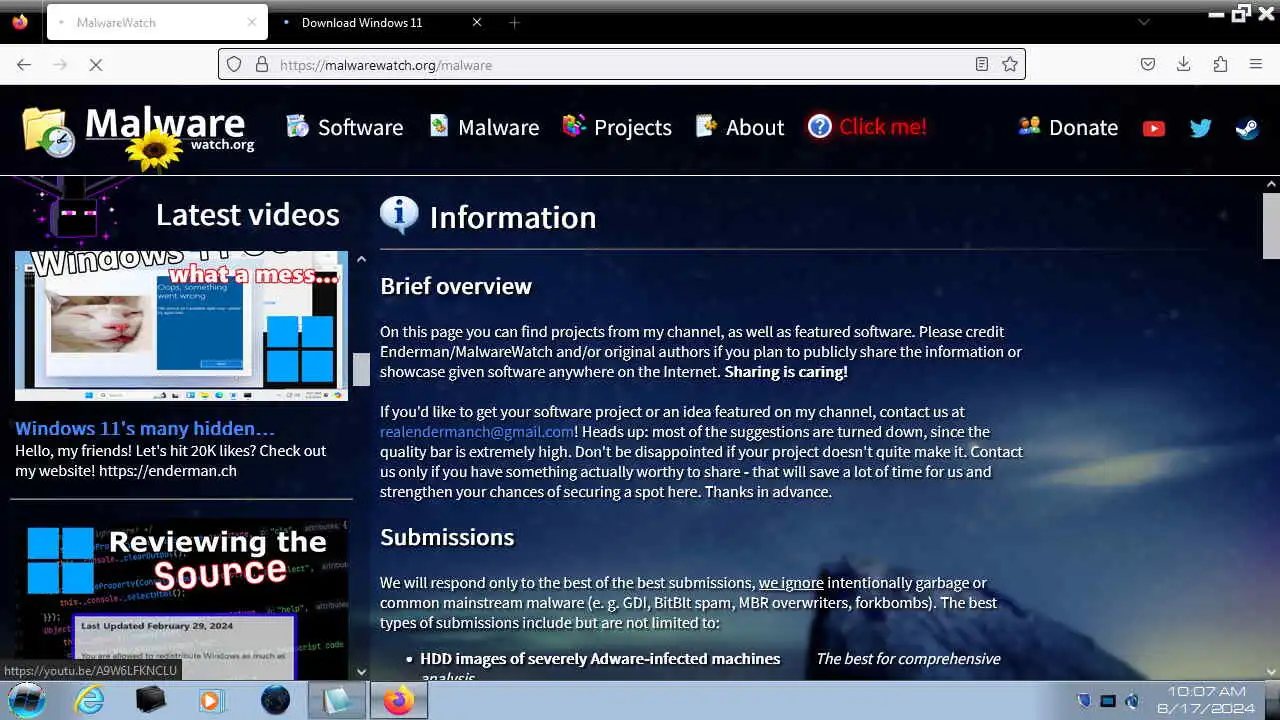Open the Steam profile icon
The height and width of the screenshot is (720, 1280).
[1247, 128]
